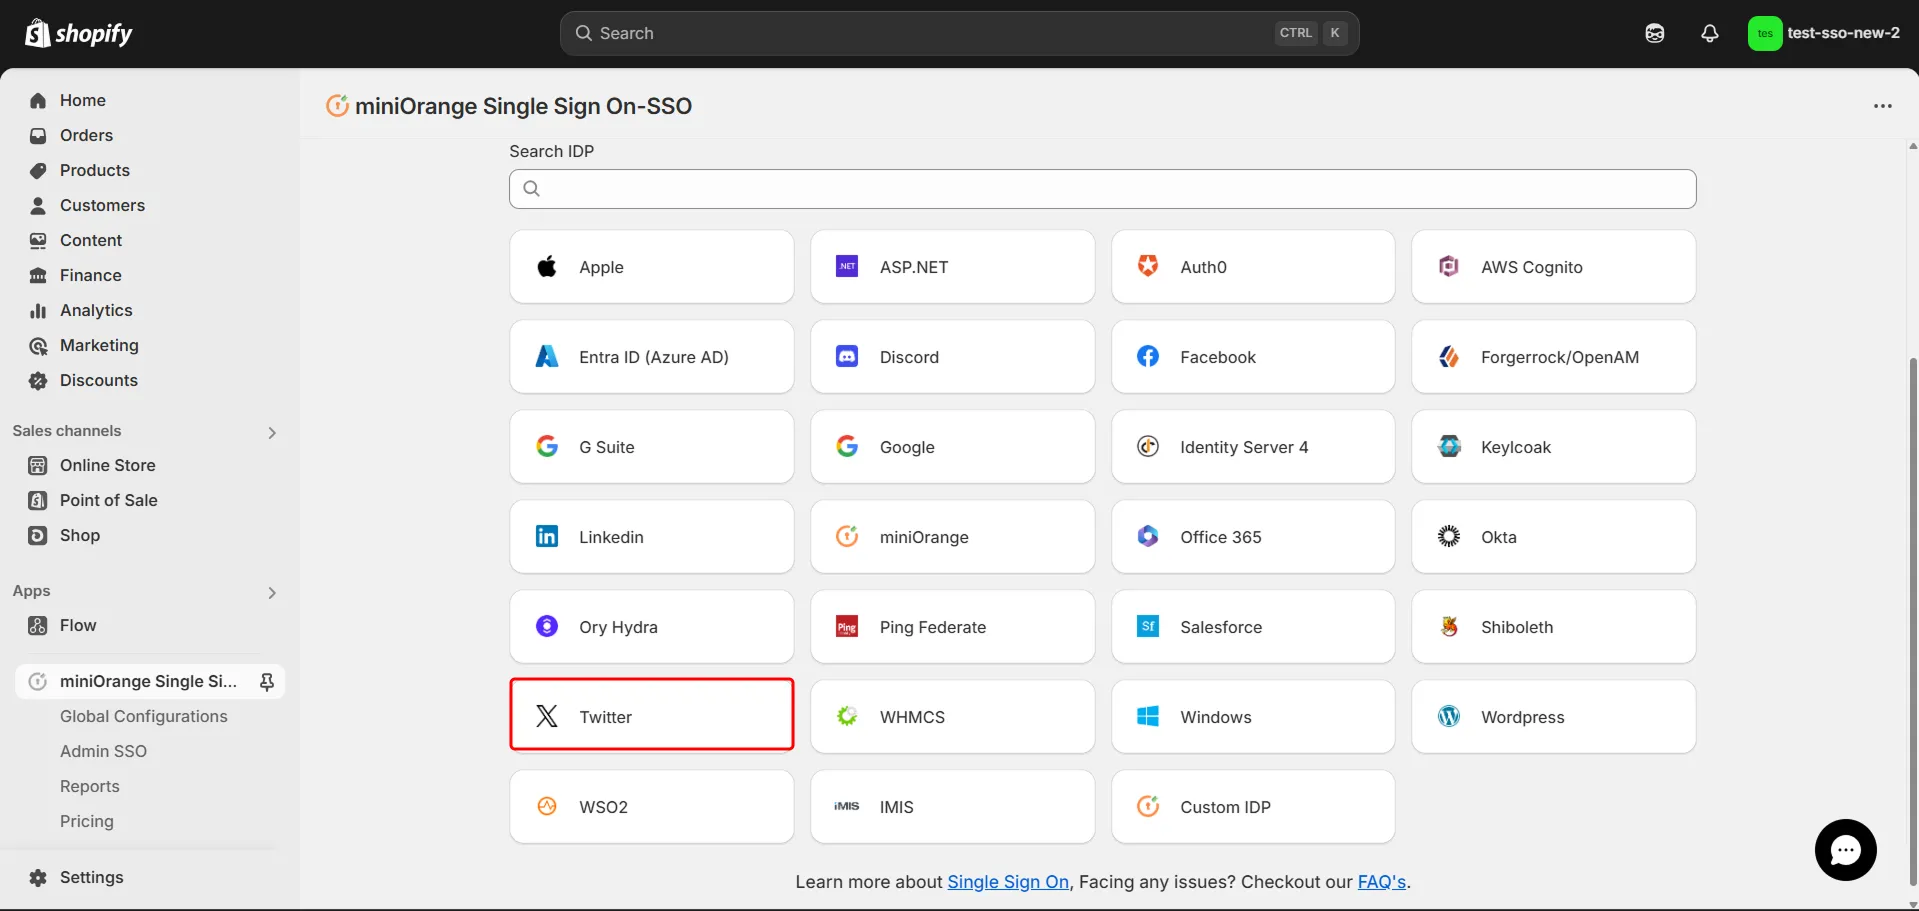Click the AWS Cognito icon
The image size is (1919, 911).
pyautogui.click(x=1448, y=266)
